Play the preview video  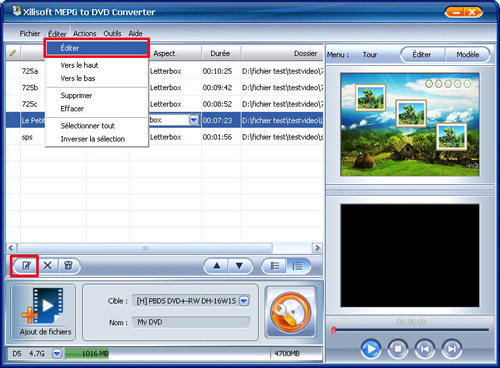click(x=371, y=349)
